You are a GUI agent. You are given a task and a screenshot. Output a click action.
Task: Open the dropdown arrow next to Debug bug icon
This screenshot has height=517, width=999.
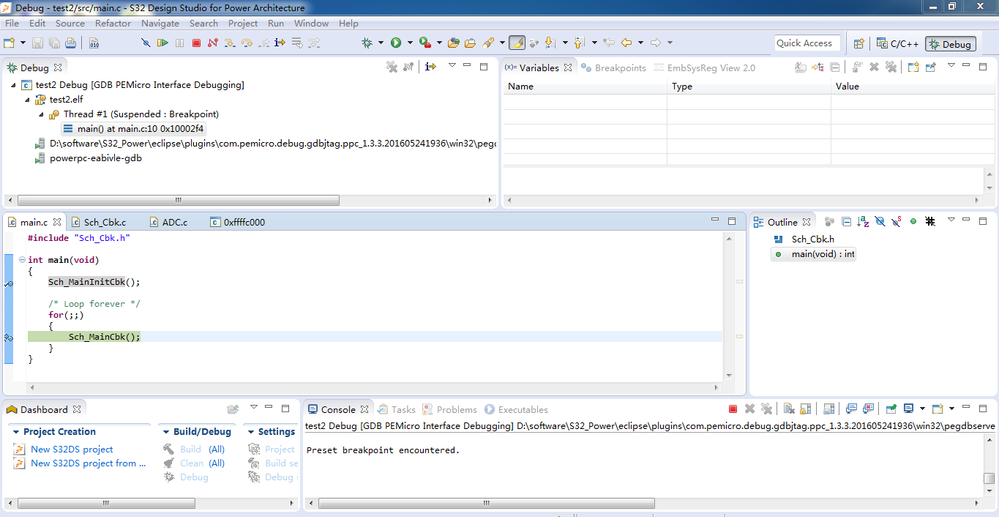tap(381, 43)
